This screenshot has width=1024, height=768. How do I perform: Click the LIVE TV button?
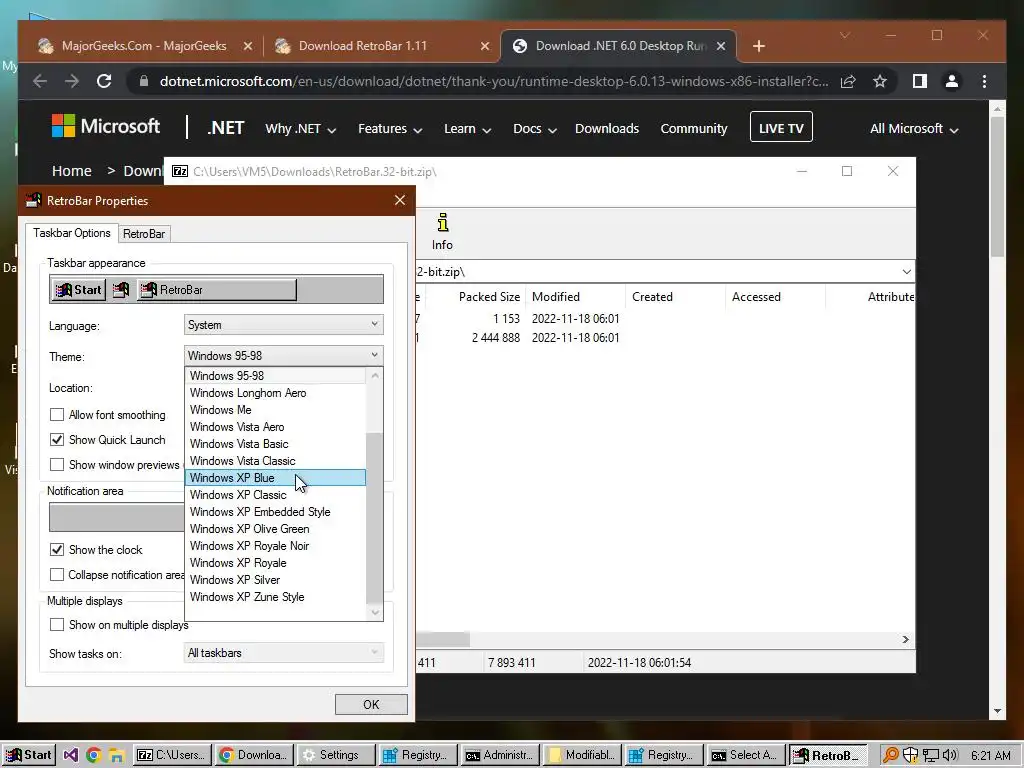[781, 127]
